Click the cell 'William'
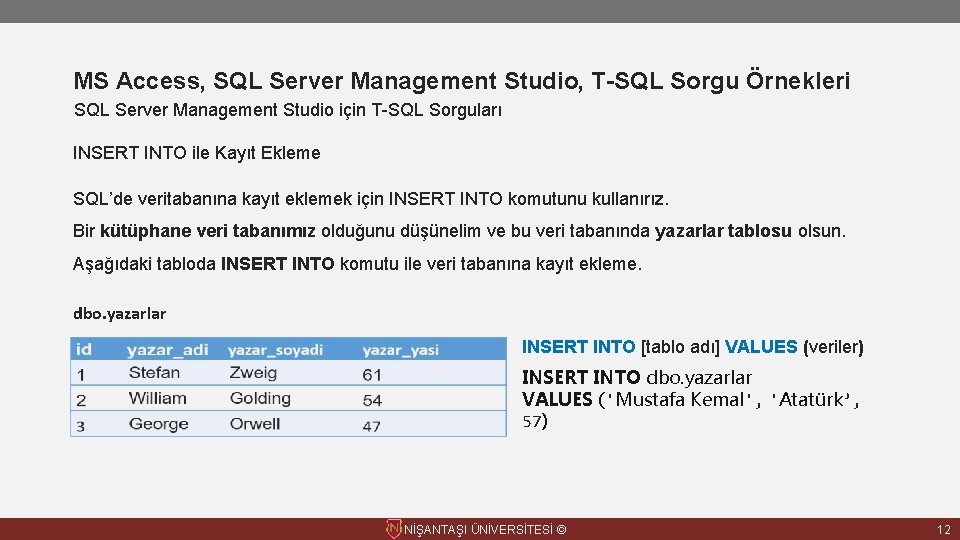The image size is (960, 540). (x=158, y=399)
